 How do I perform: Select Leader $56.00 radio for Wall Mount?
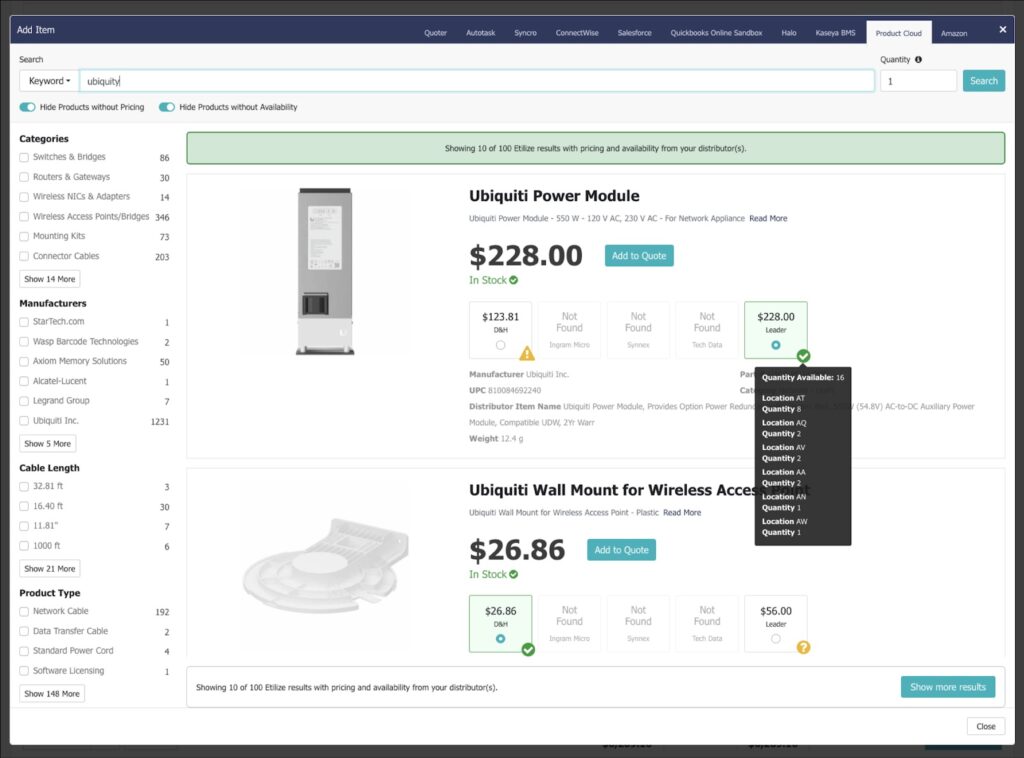click(x=776, y=639)
